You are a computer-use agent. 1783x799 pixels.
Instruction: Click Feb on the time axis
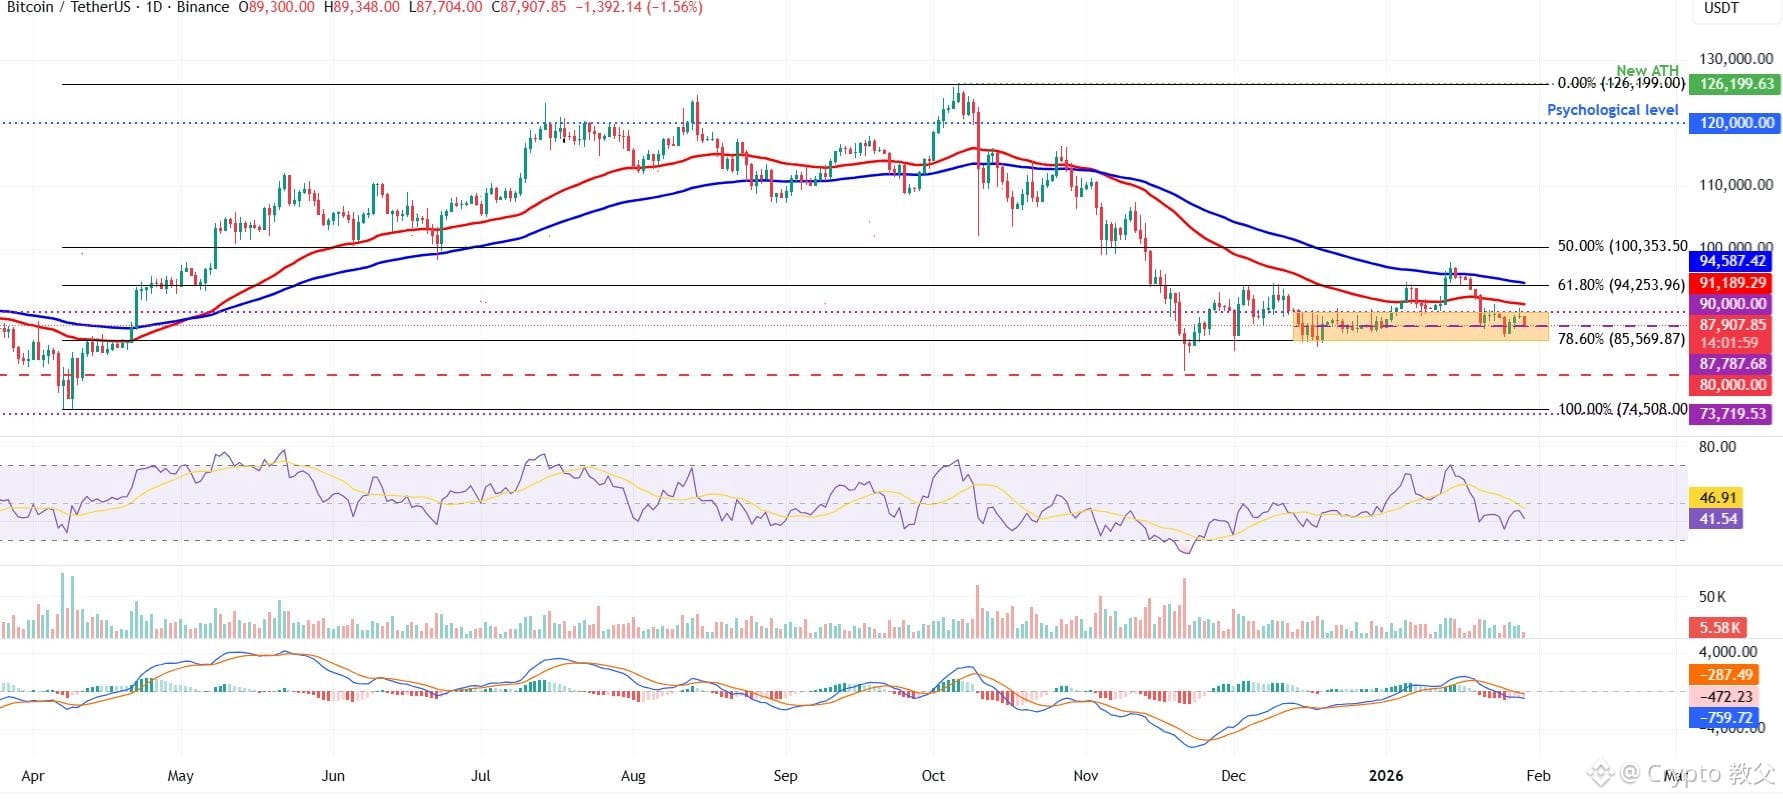tap(1538, 776)
